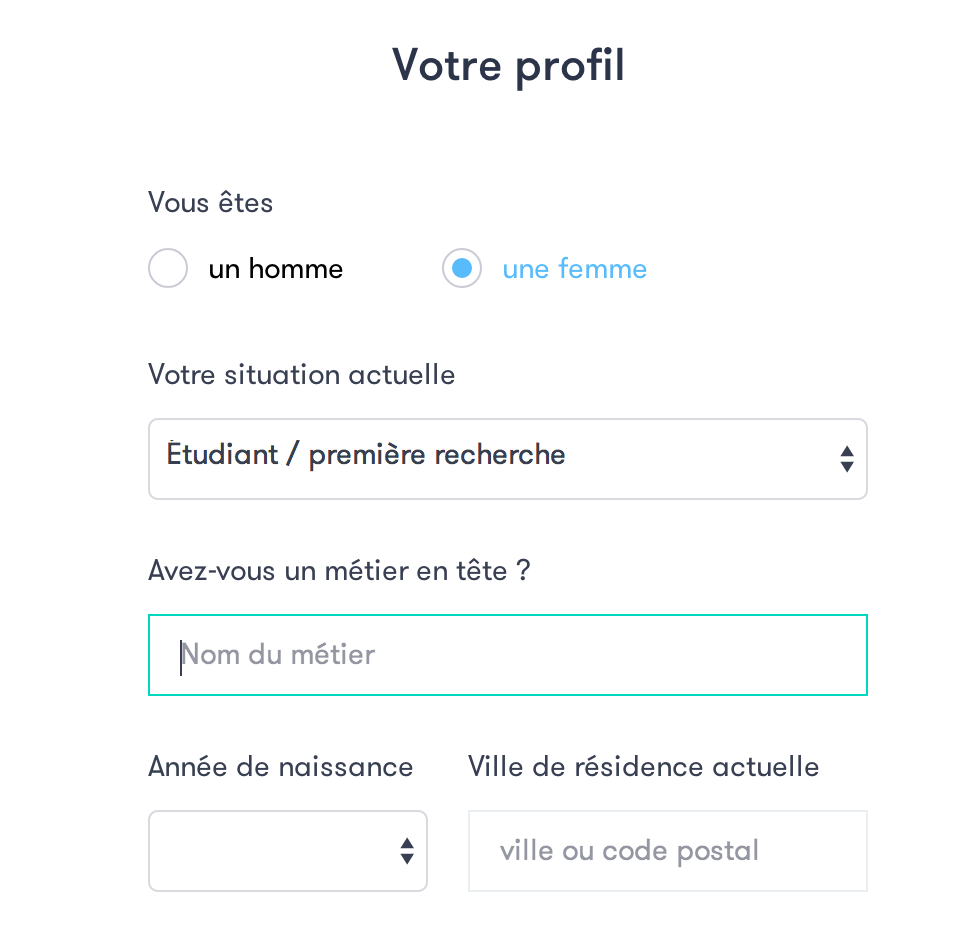
Task: Focus the "Nom du métier" input field
Action: click(507, 655)
